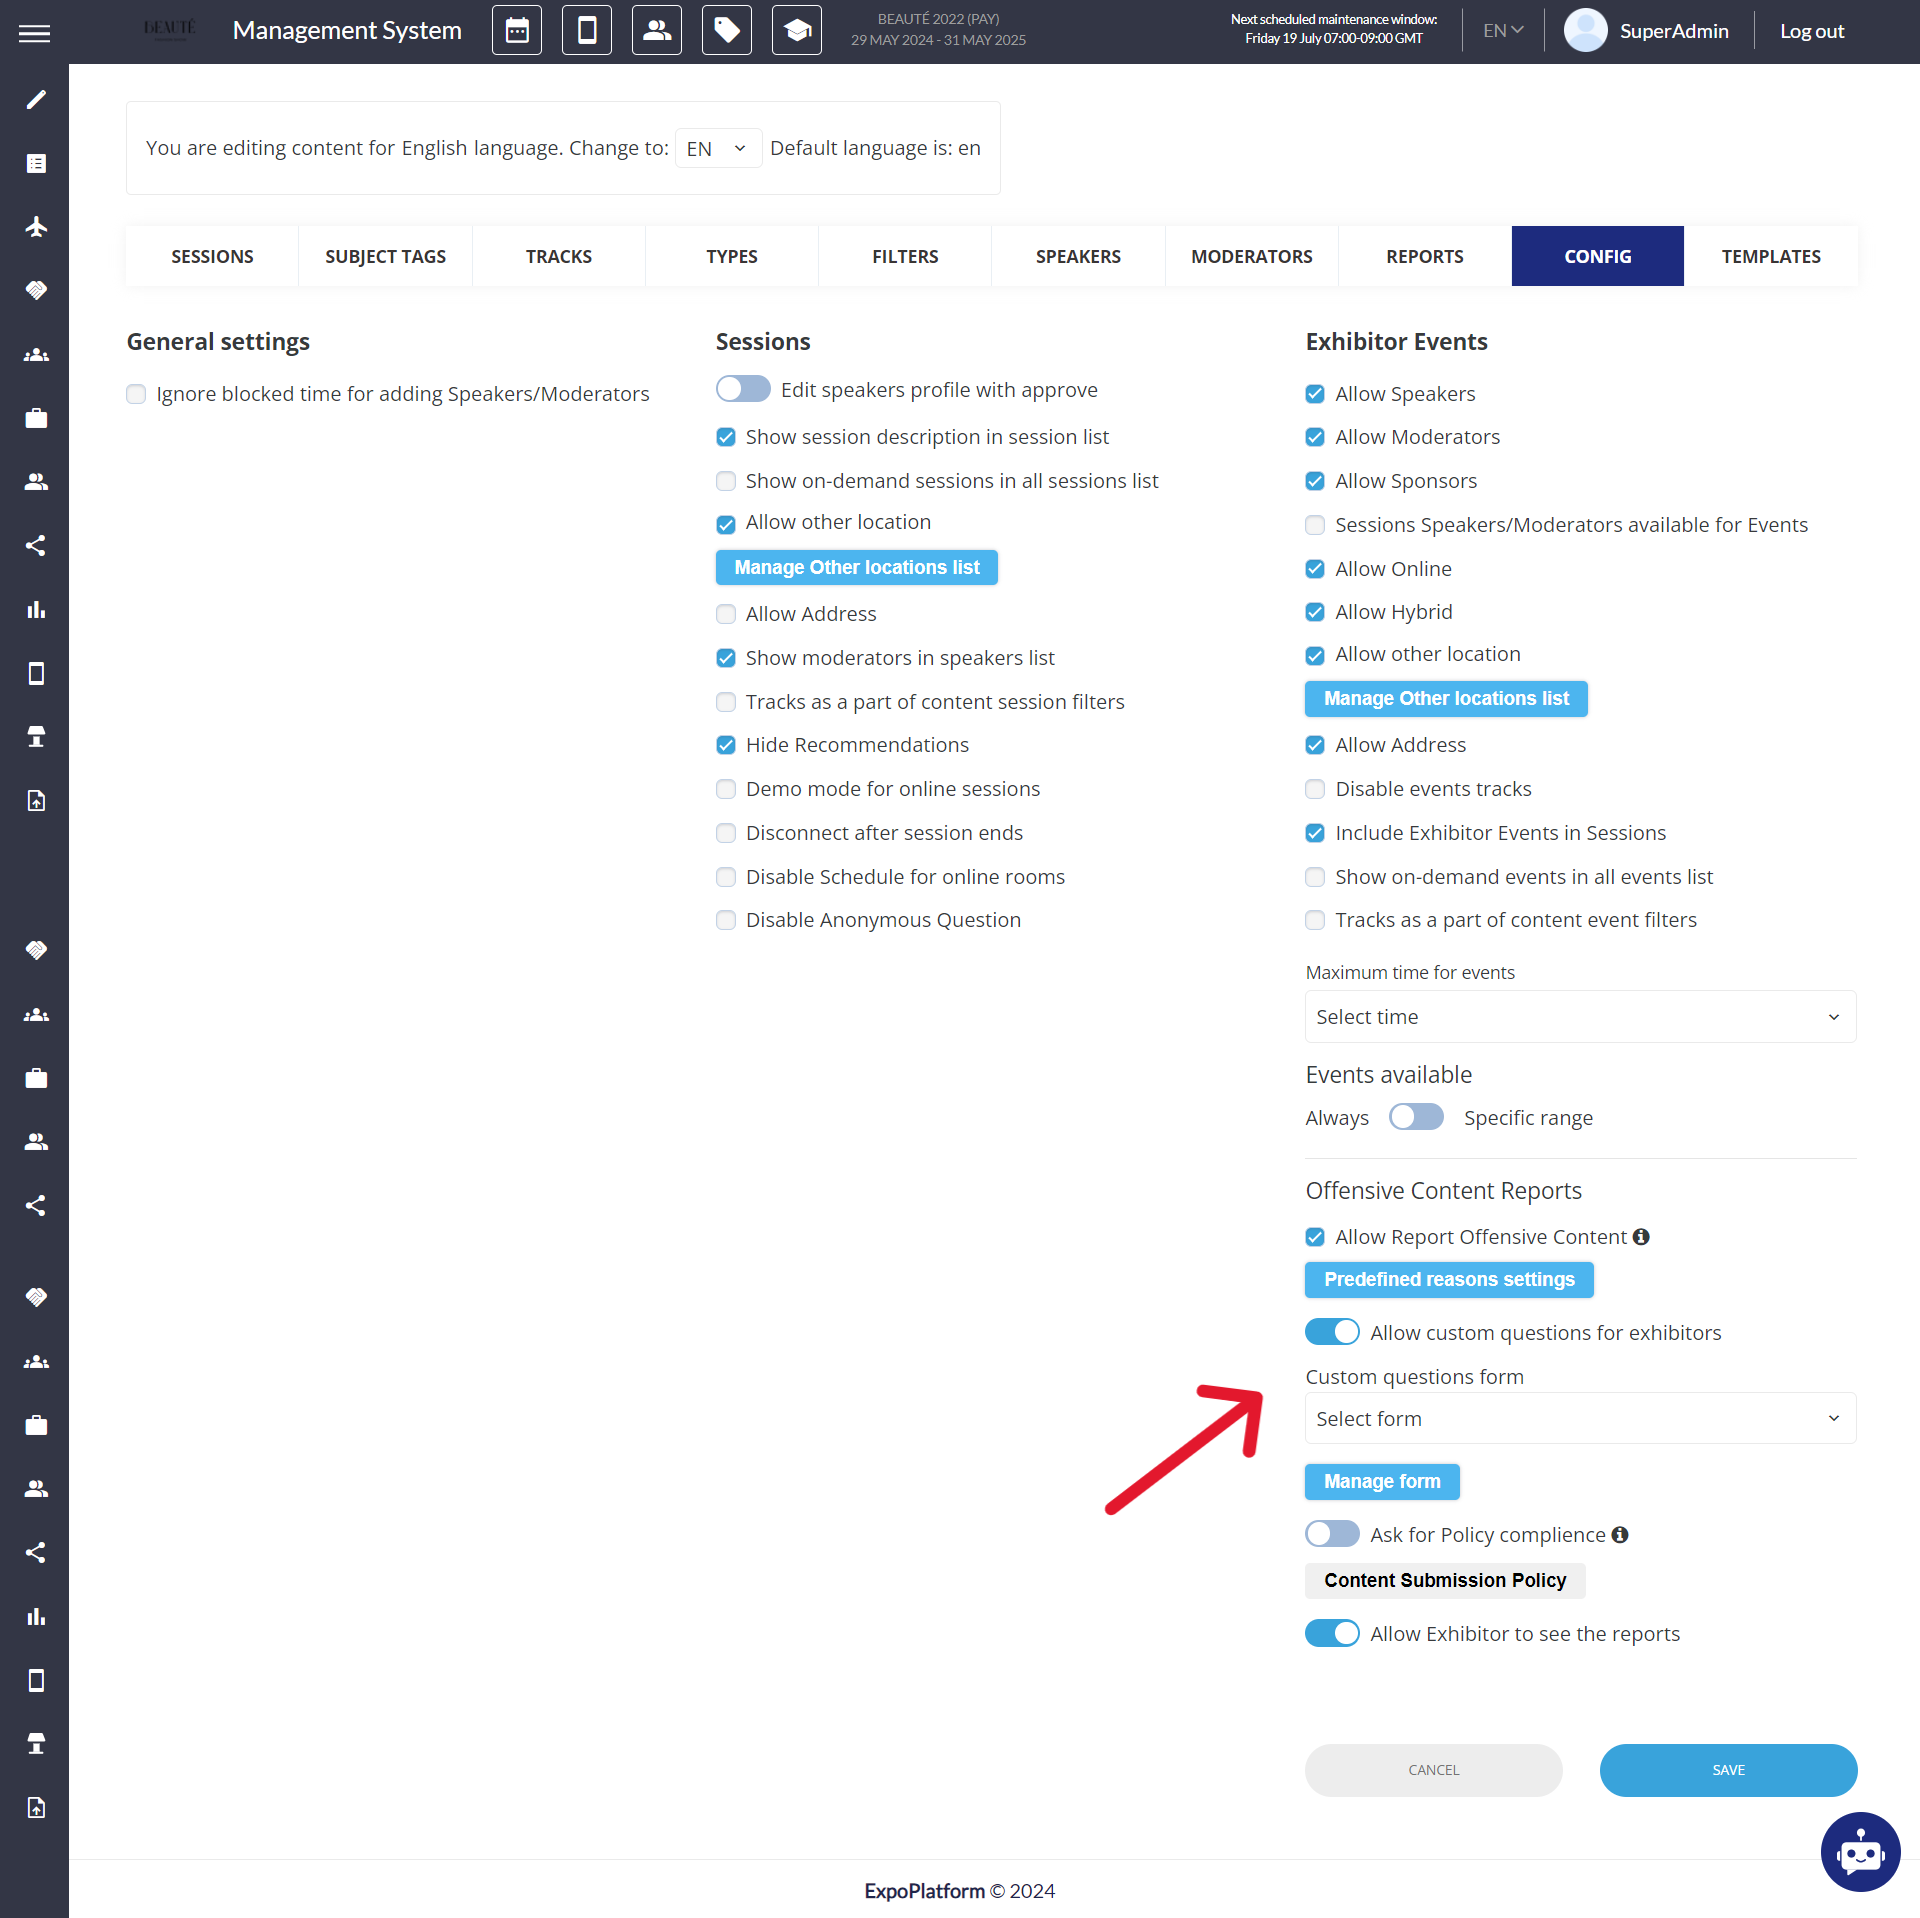Image resolution: width=1920 pixels, height=1918 pixels.
Task: Open the TYPES tab
Action: point(732,256)
